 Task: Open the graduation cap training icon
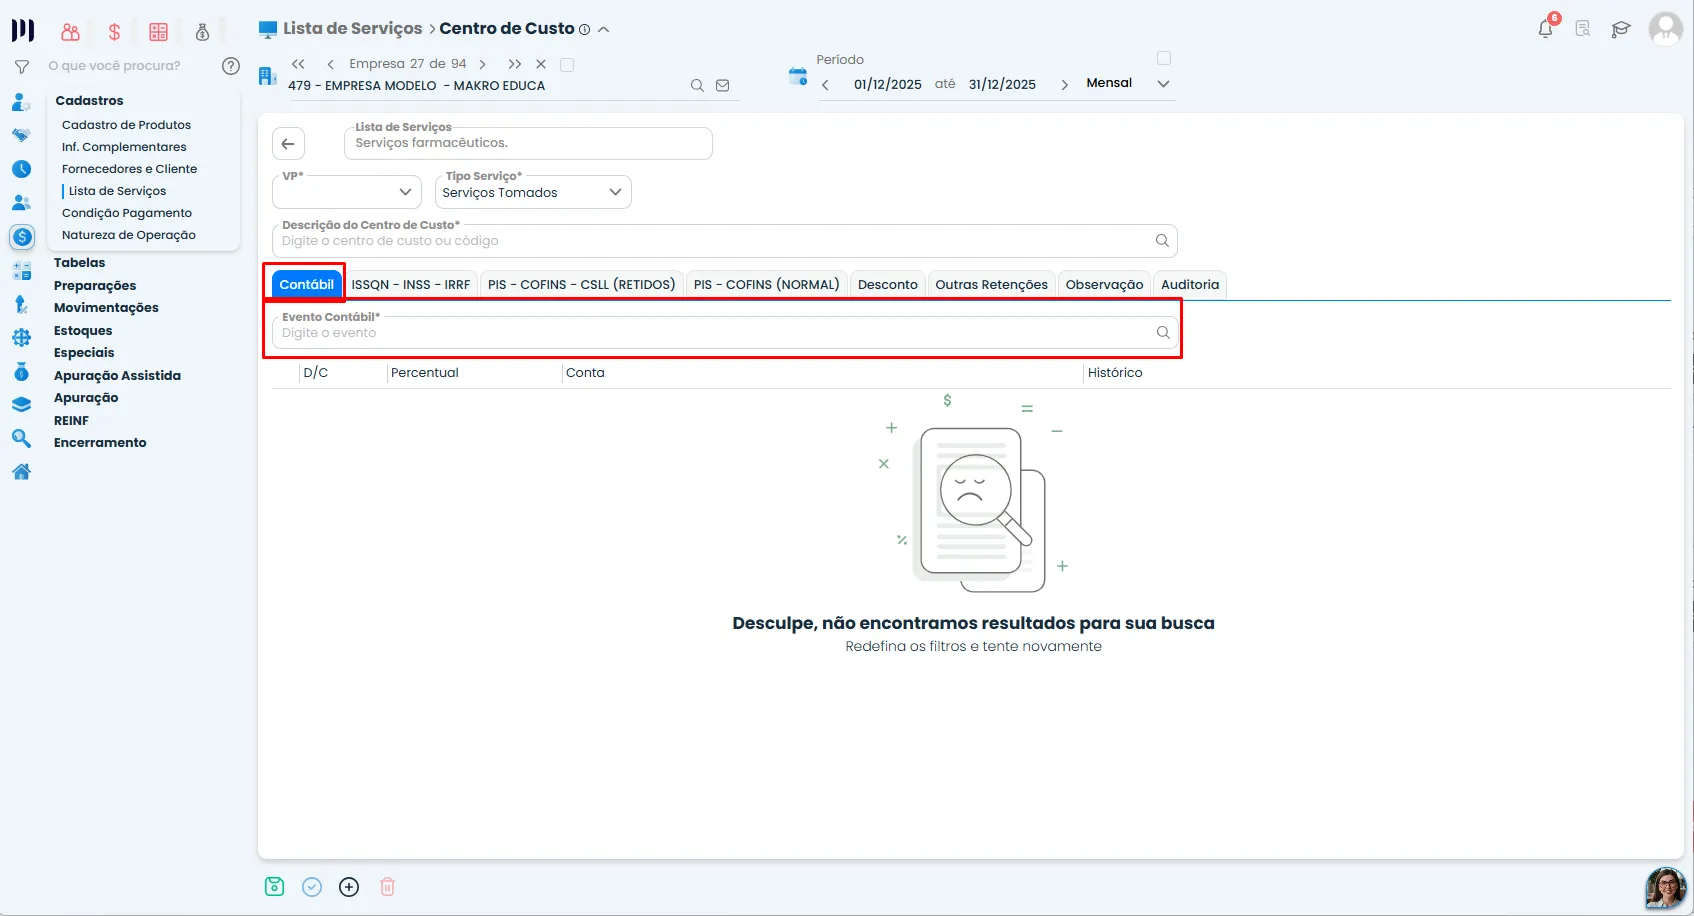[1621, 29]
